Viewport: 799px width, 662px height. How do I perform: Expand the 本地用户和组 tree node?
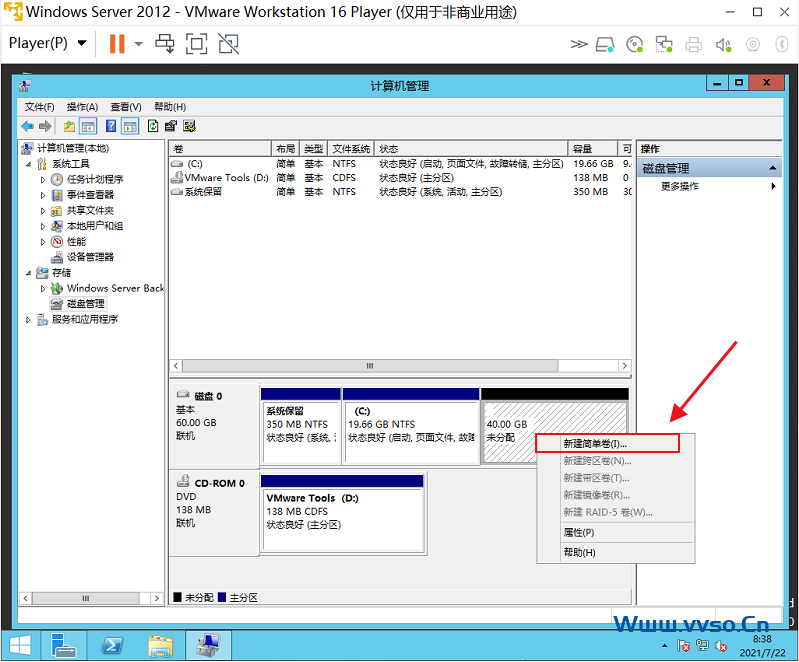tap(43, 226)
